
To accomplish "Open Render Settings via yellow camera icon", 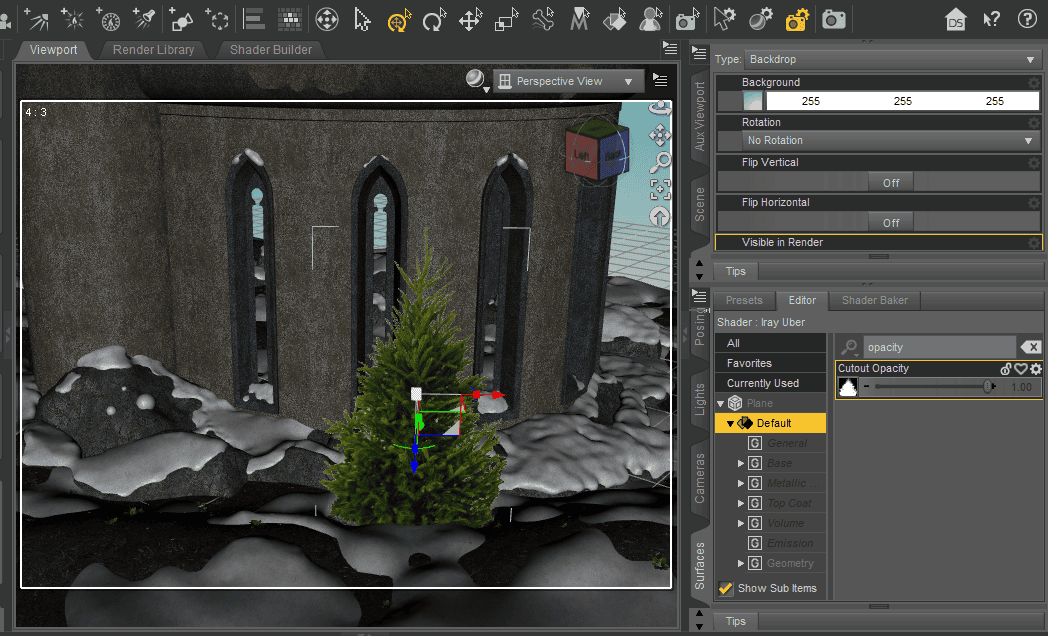I will click(794, 19).
